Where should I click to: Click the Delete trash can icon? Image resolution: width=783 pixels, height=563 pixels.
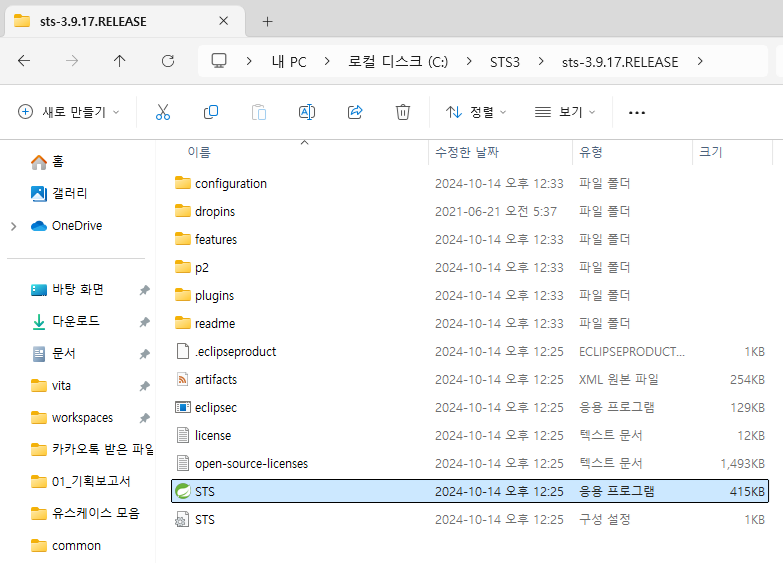tap(402, 112)
